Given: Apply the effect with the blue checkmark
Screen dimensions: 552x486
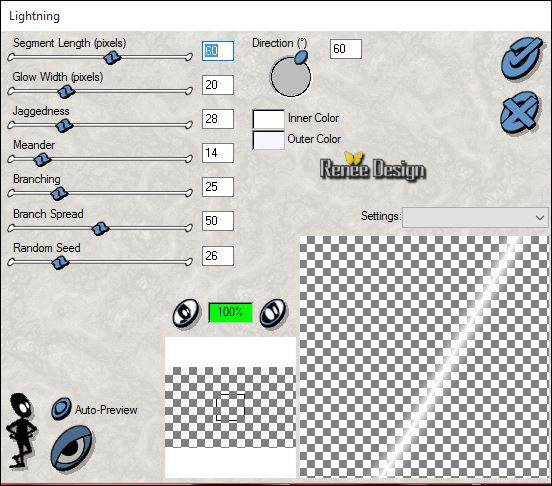Looking at the screenshot, I should click(522, 57).
